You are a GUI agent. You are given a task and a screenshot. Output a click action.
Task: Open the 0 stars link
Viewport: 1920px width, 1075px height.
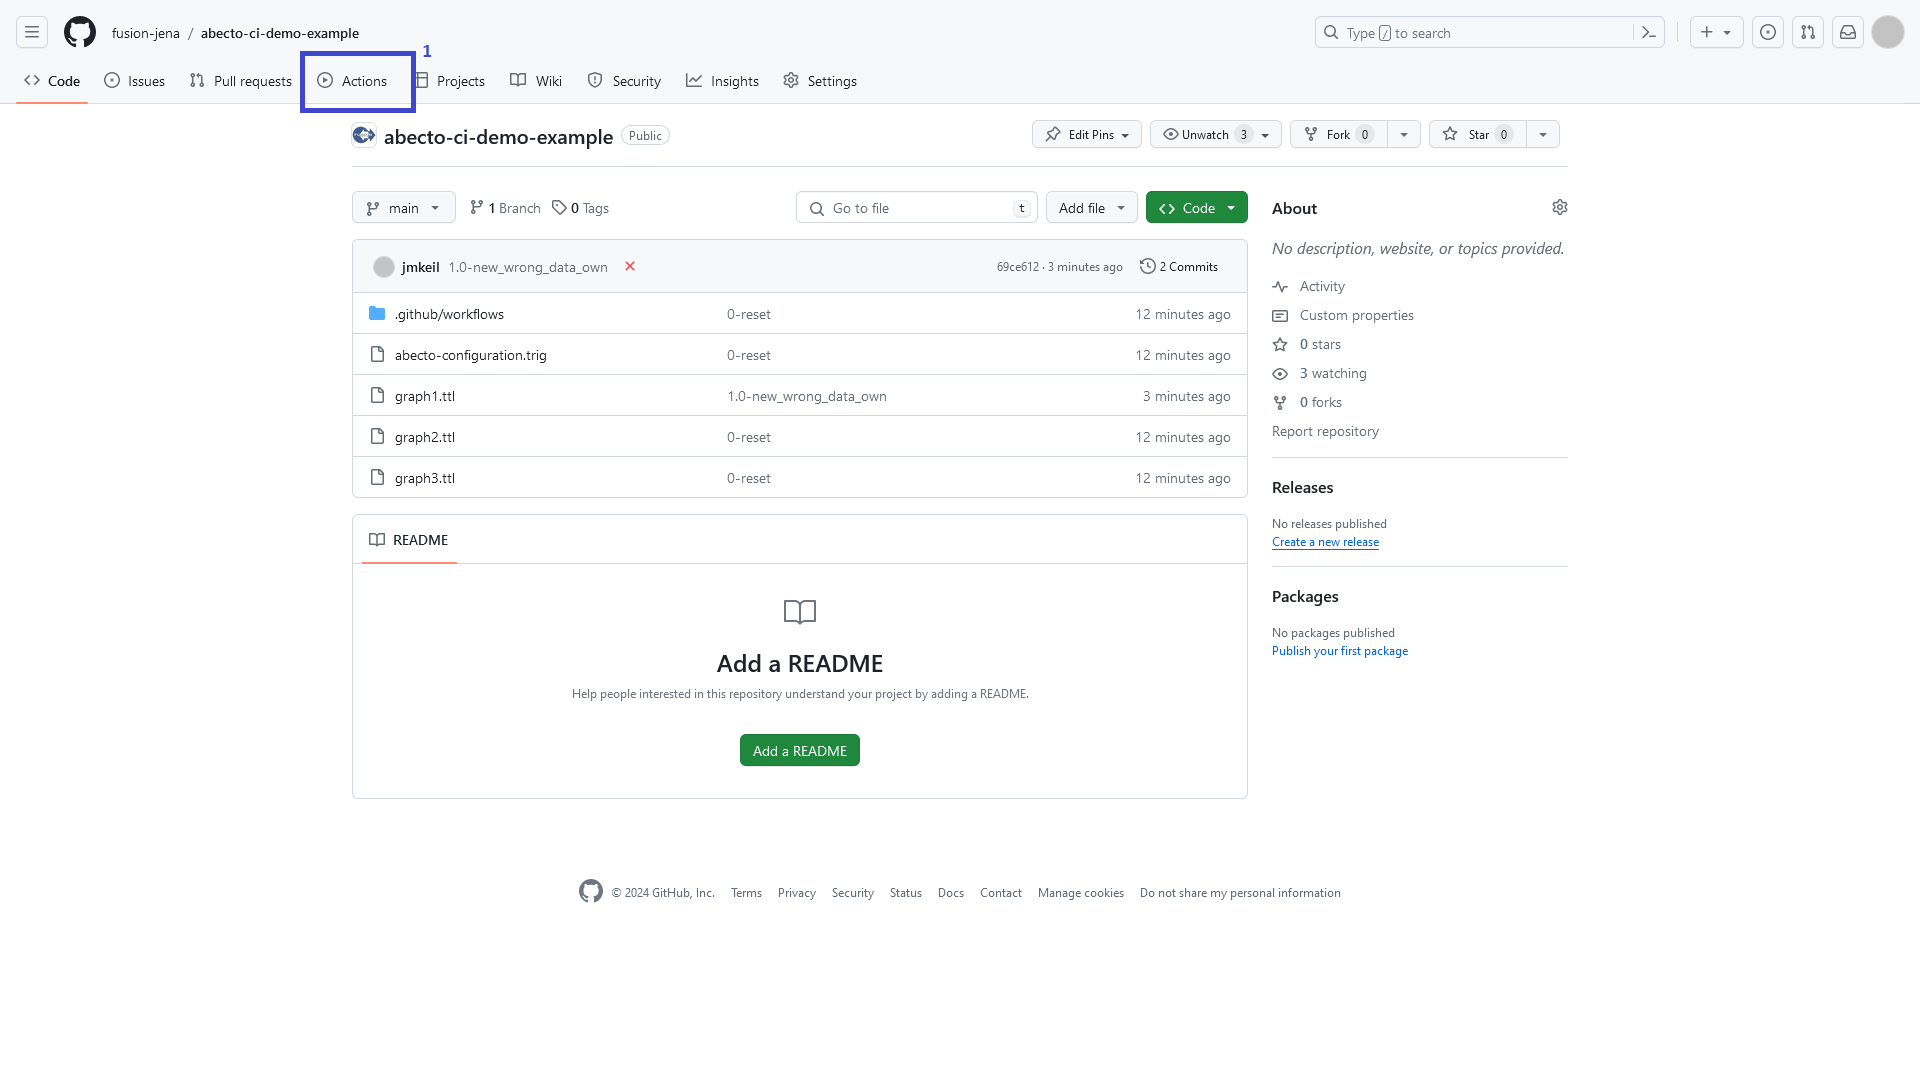[1307, 344]
